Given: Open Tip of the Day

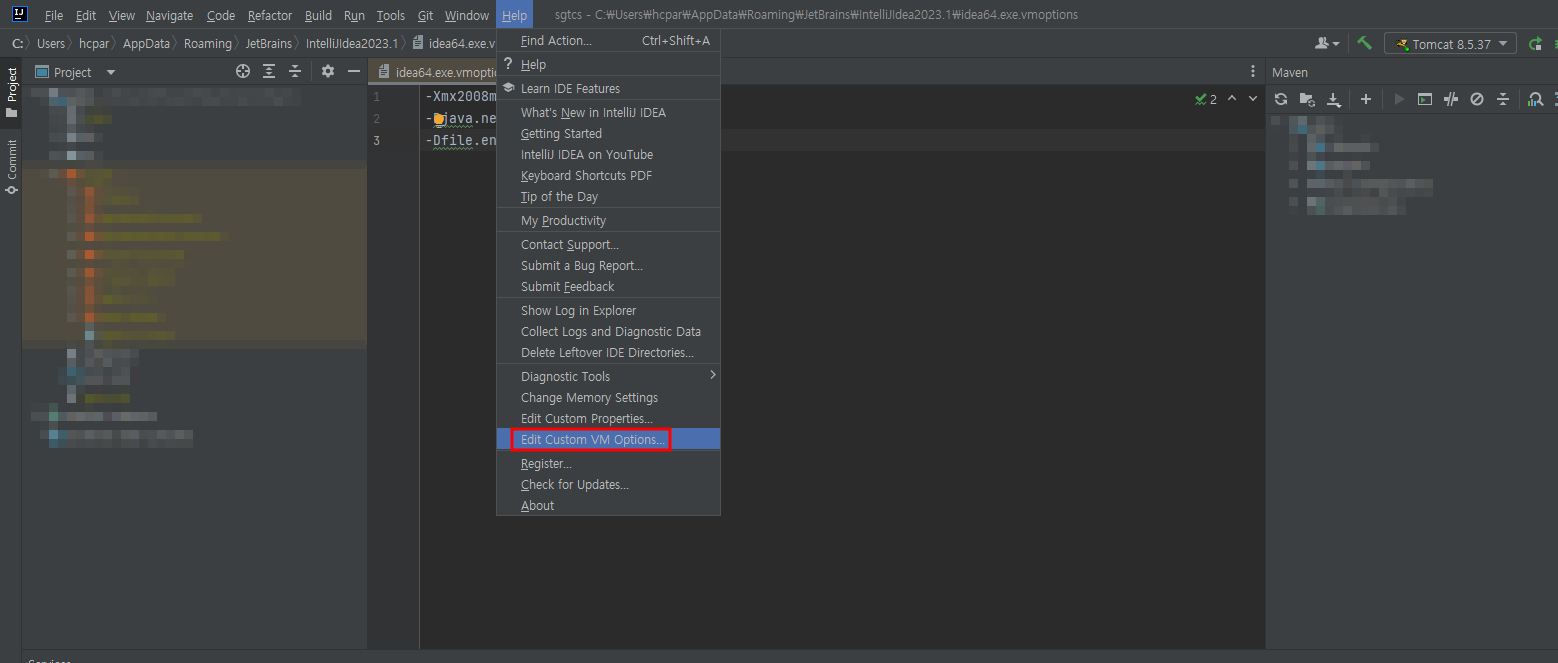Looking at the screenshot, I should [x=608, y=196].
